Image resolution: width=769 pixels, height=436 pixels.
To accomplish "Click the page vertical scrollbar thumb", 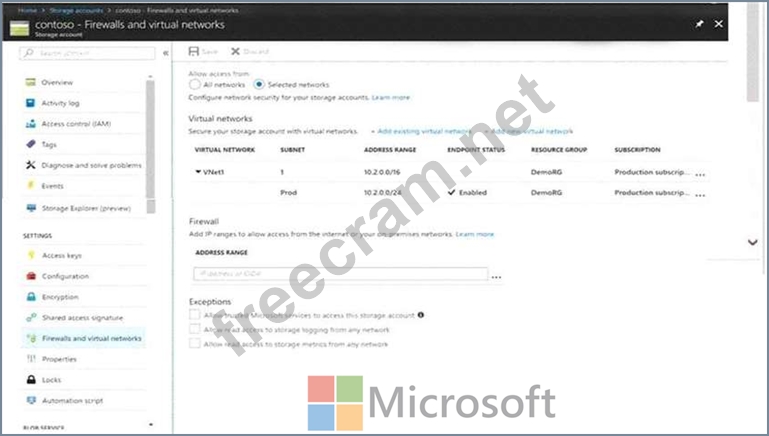I will coord(752,51).
